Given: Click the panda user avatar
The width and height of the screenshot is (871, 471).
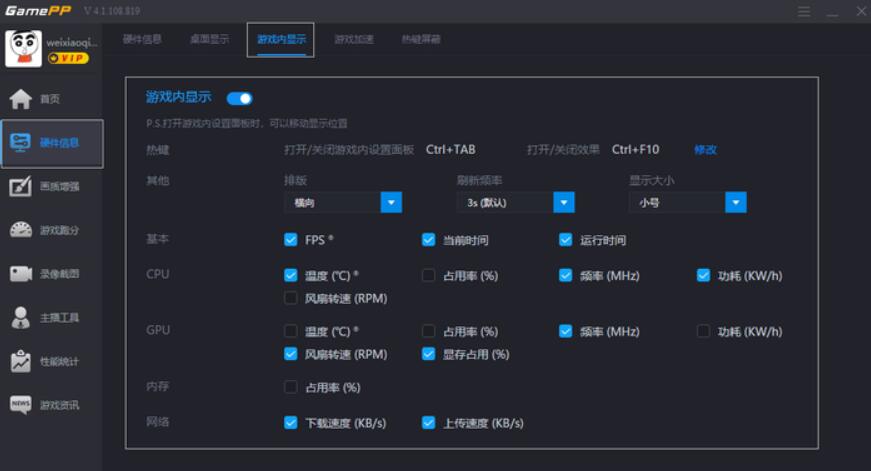Looking at the screenshot, I should point(23,48).
